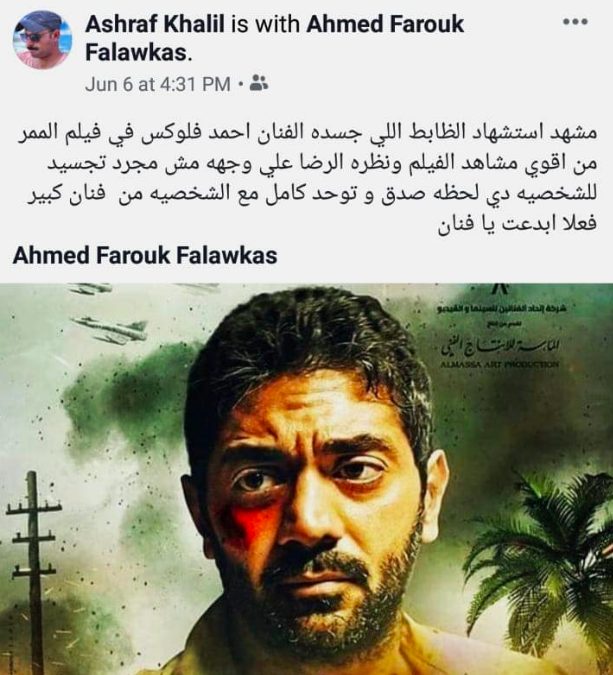Click the Jun 6 at 4:31 PM timestamp
The image size is (613, 675).
coord(158,84)
